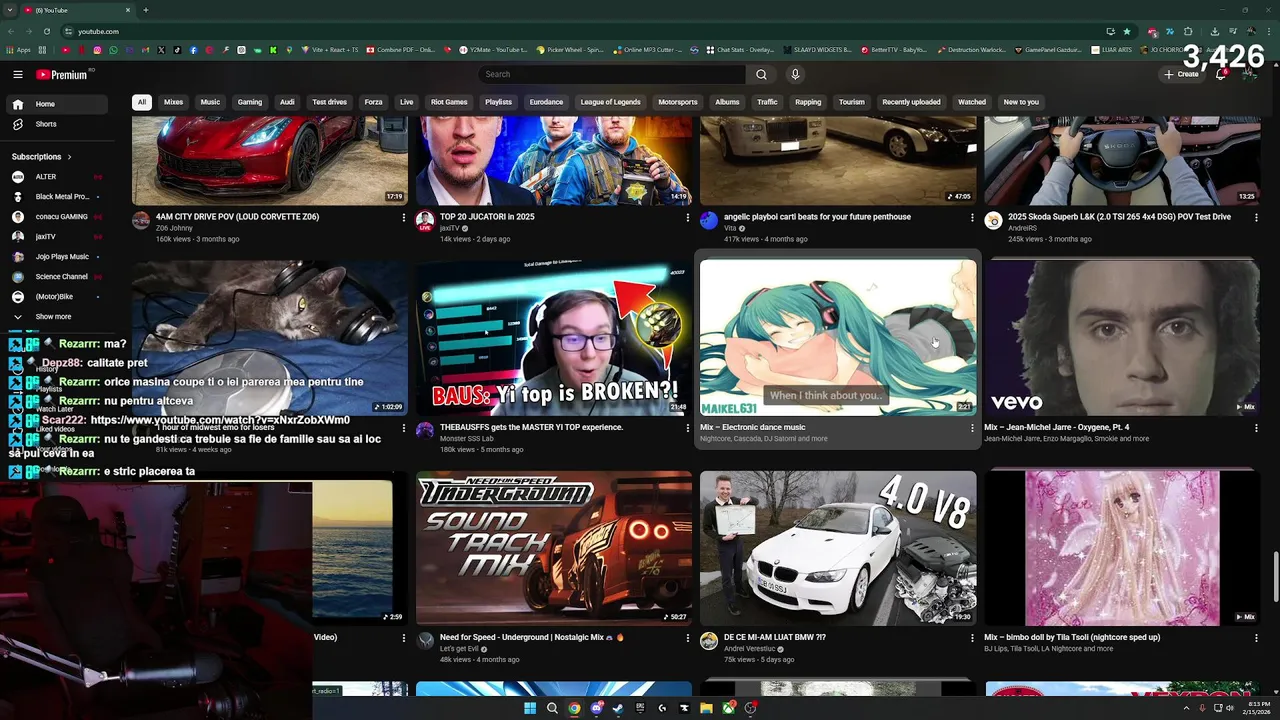
Task: Select the Test drives chip
Action: click(x=330, y=102)
